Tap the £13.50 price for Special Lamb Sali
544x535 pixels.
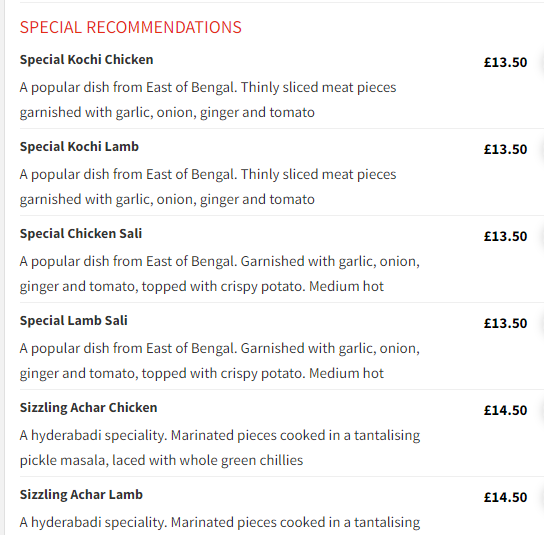coord(505,323)
